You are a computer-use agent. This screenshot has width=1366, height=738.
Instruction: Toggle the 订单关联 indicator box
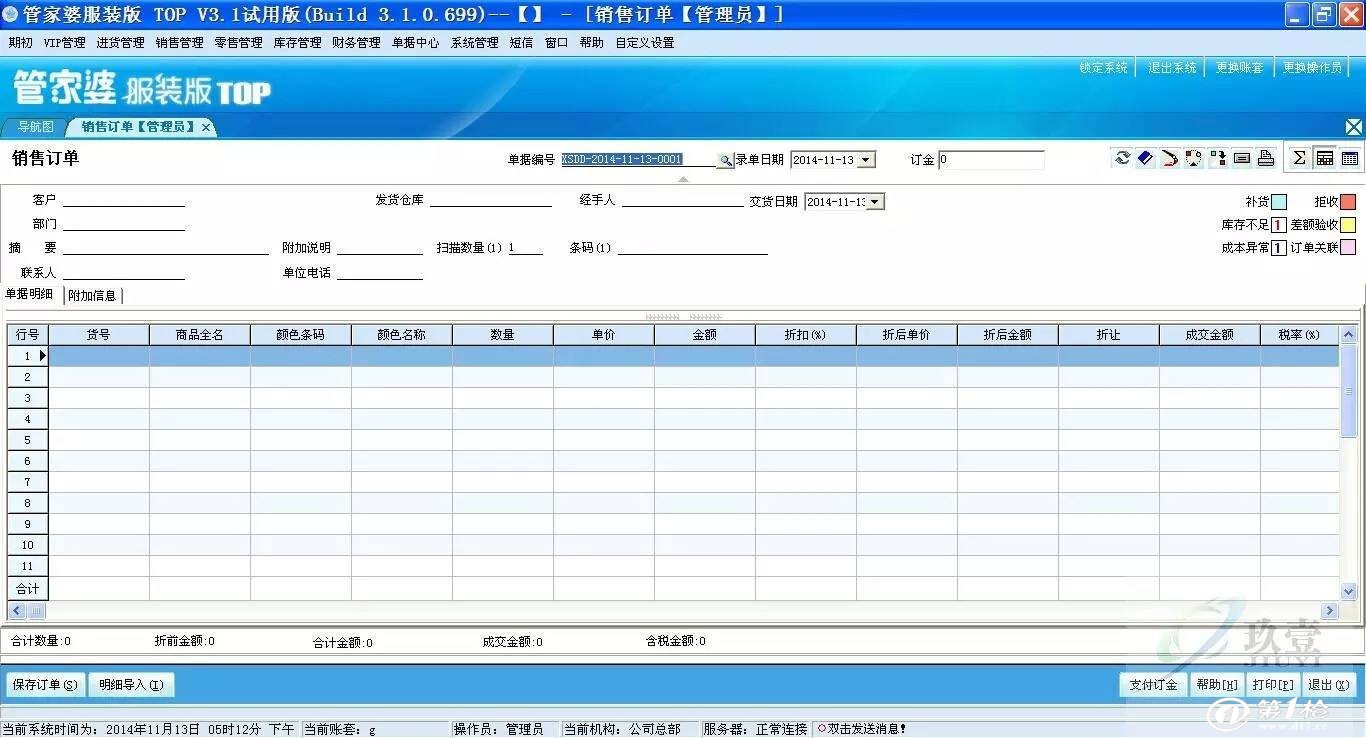(1347, 247)
